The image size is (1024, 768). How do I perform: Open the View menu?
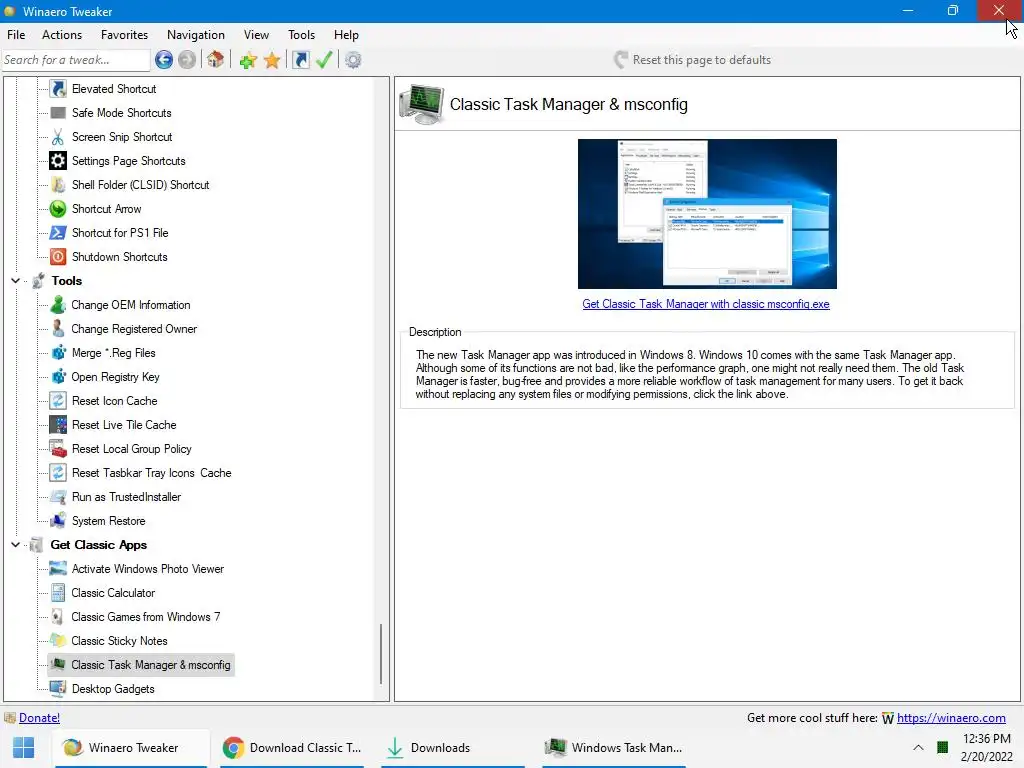[256, 35]
